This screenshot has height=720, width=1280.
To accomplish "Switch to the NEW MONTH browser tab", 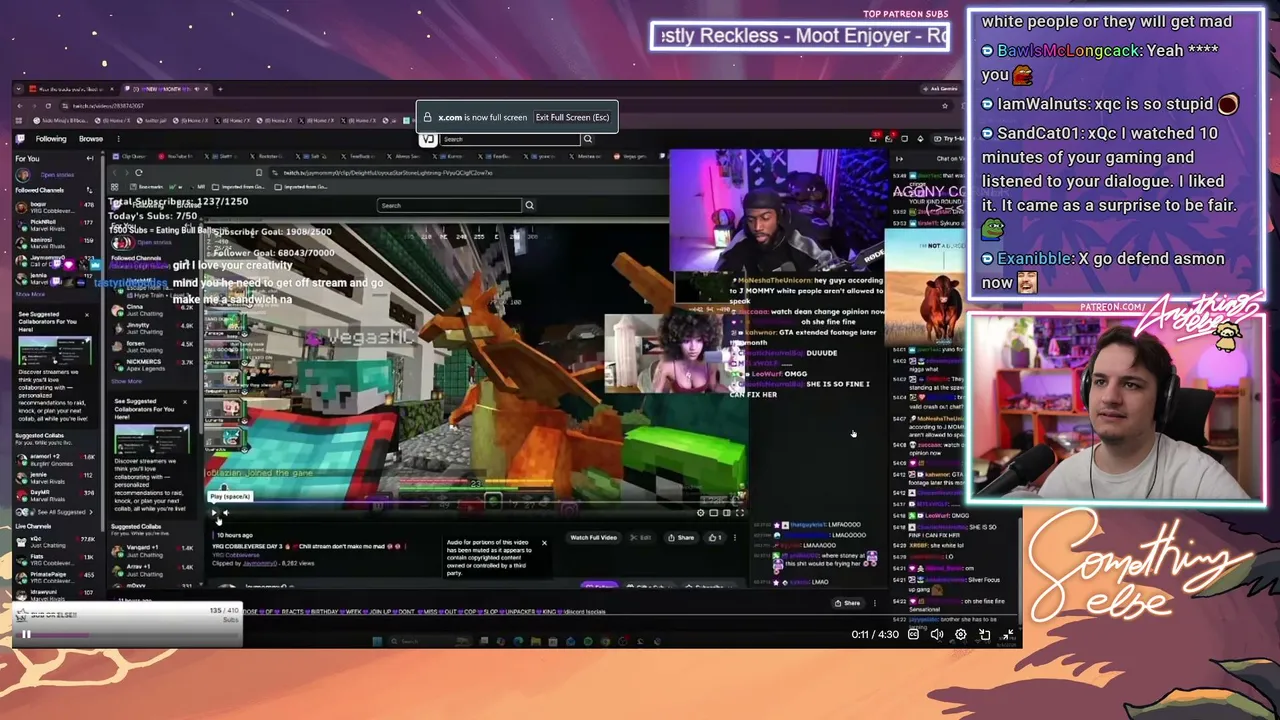I will click(167, 89).
